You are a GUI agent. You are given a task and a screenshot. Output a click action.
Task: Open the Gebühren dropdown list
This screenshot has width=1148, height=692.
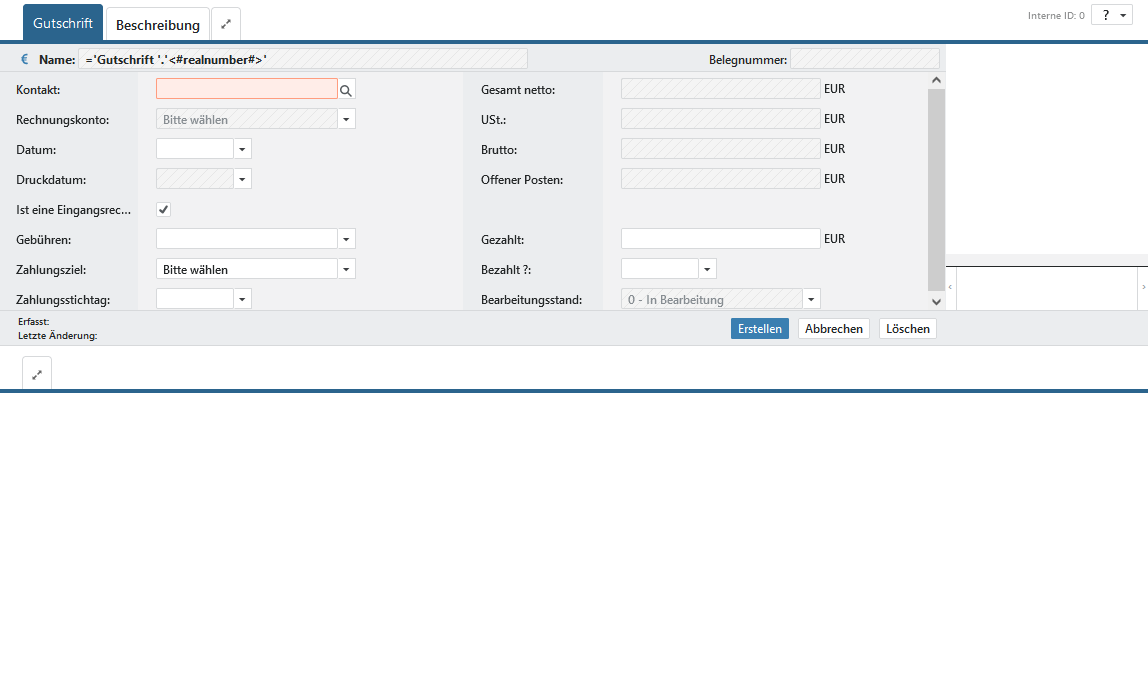point(346,239)
